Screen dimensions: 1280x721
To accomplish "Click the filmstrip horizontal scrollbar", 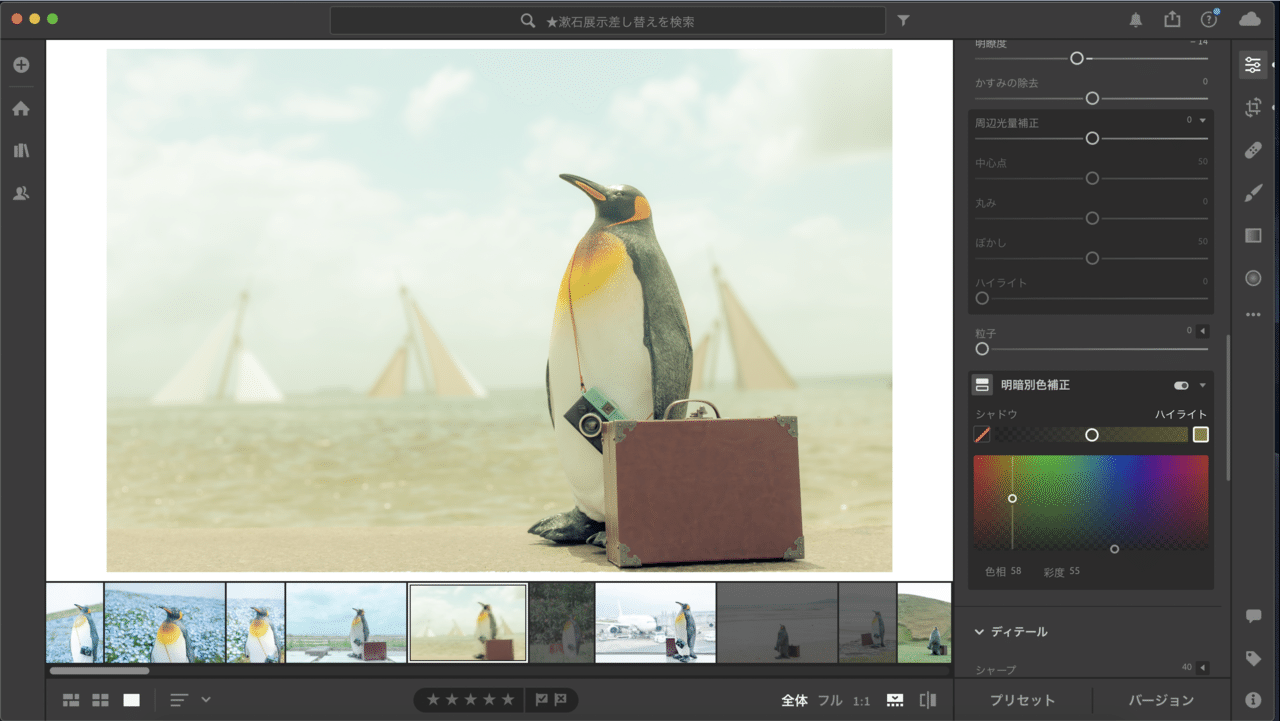I will point(99,670).
